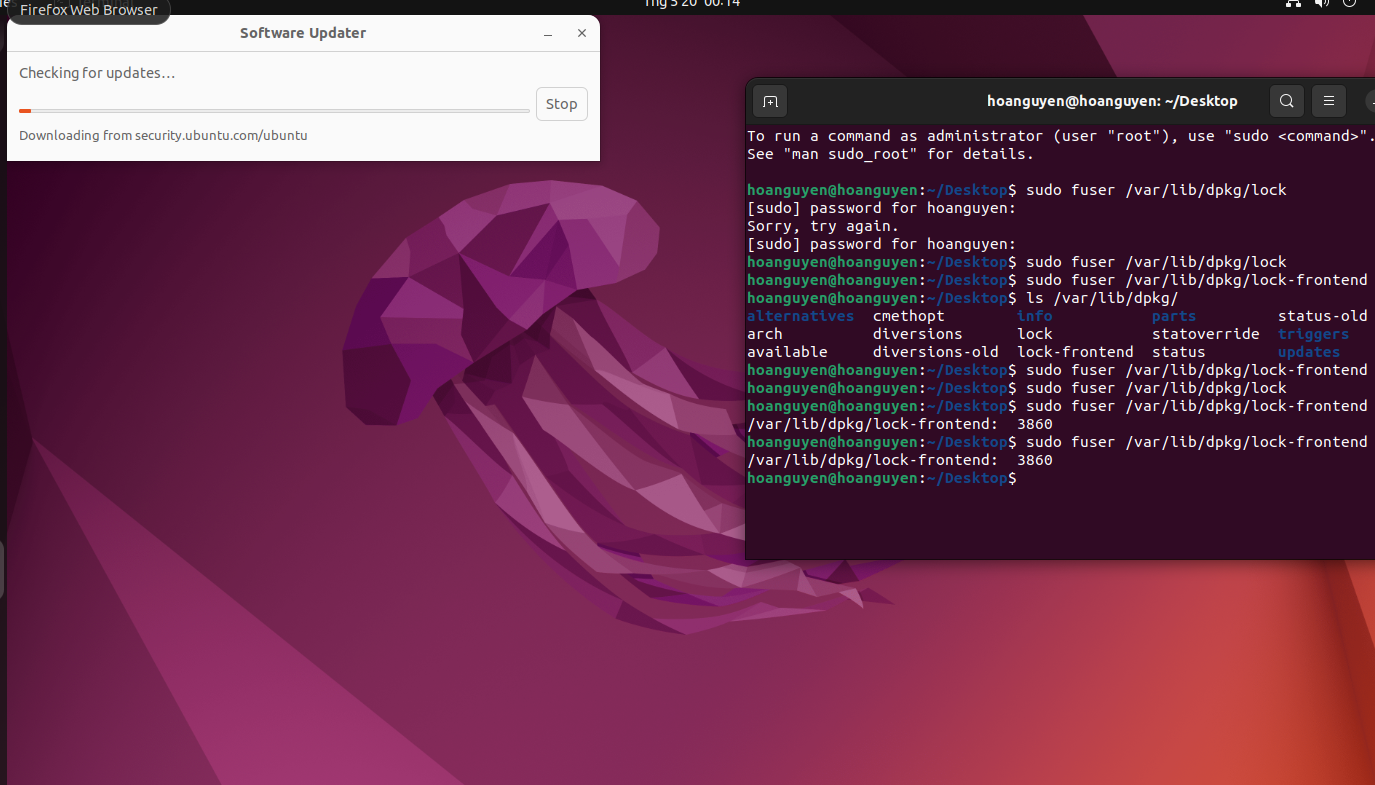
Task: Click the 'alternatives' directory in the listing
Action: coord(800,316)
